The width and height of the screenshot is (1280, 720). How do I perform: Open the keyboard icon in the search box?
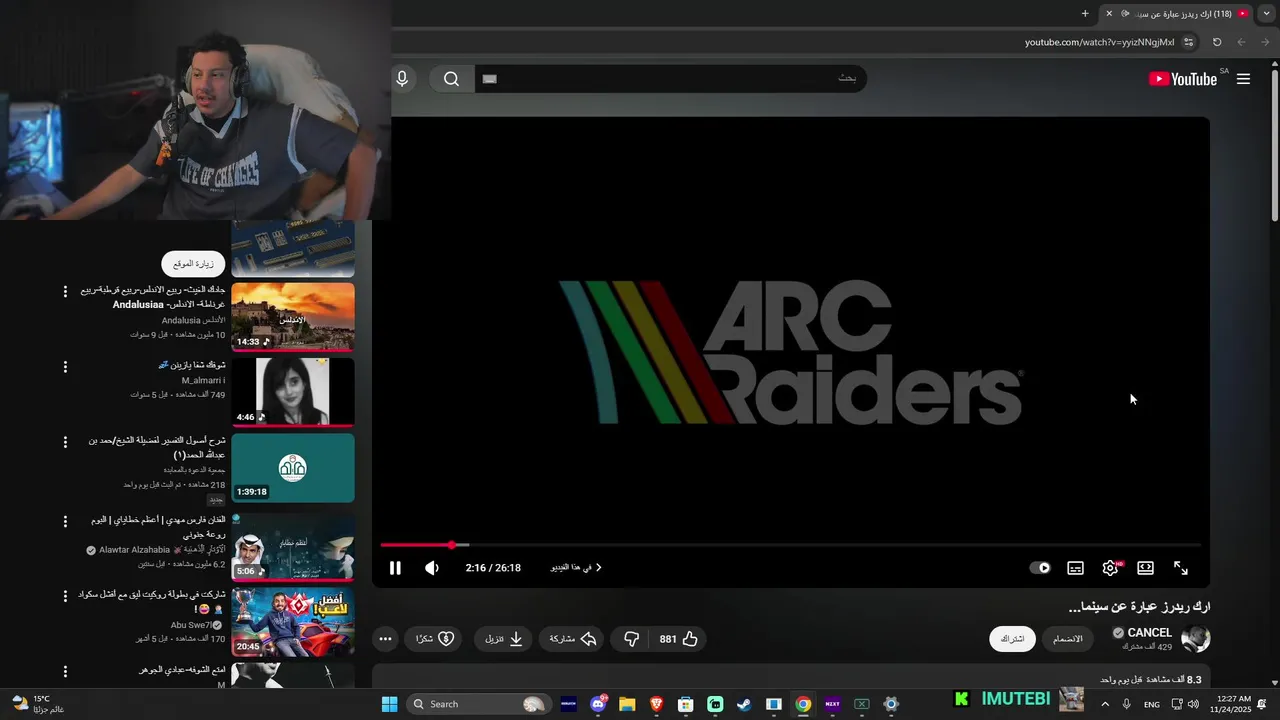[489, 79]
